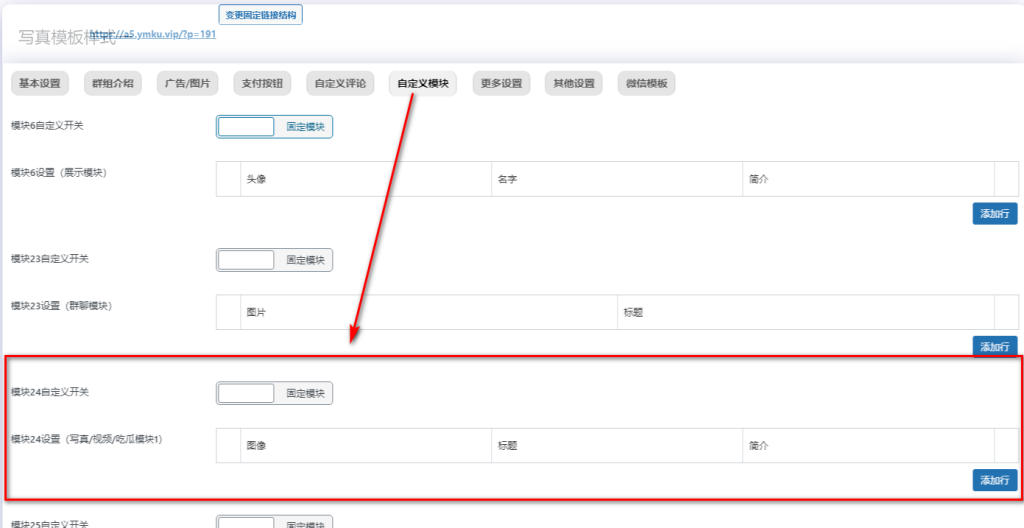Go to the 微信模板 tab
Viewport: 1024px width, 528px height.
pos(647,84)
